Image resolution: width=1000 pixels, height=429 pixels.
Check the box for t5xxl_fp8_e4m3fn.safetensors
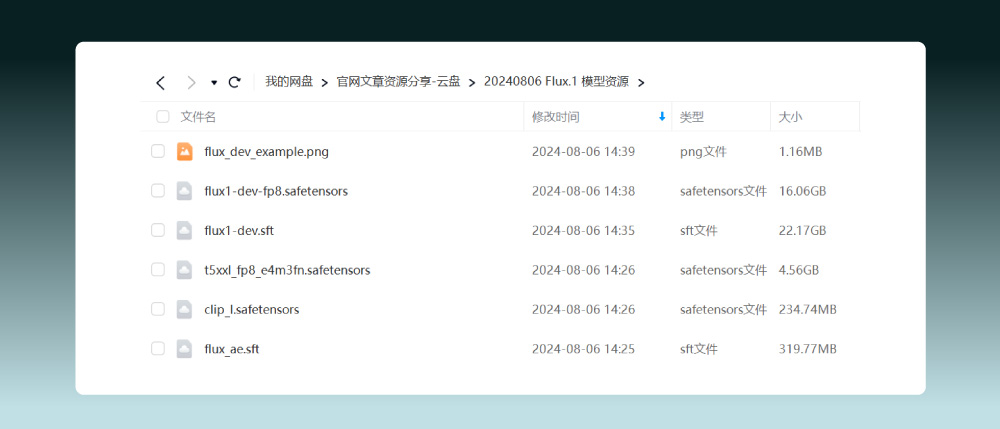click(x=158, y=270)
